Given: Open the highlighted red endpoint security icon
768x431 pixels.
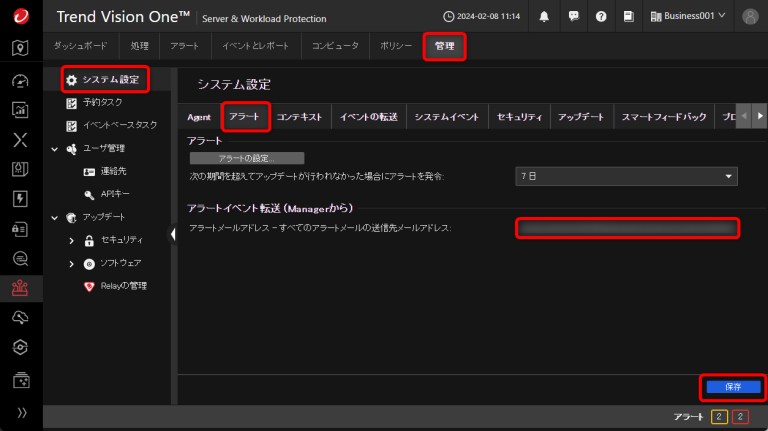Looking at the screenshot, I should (20, 288).
